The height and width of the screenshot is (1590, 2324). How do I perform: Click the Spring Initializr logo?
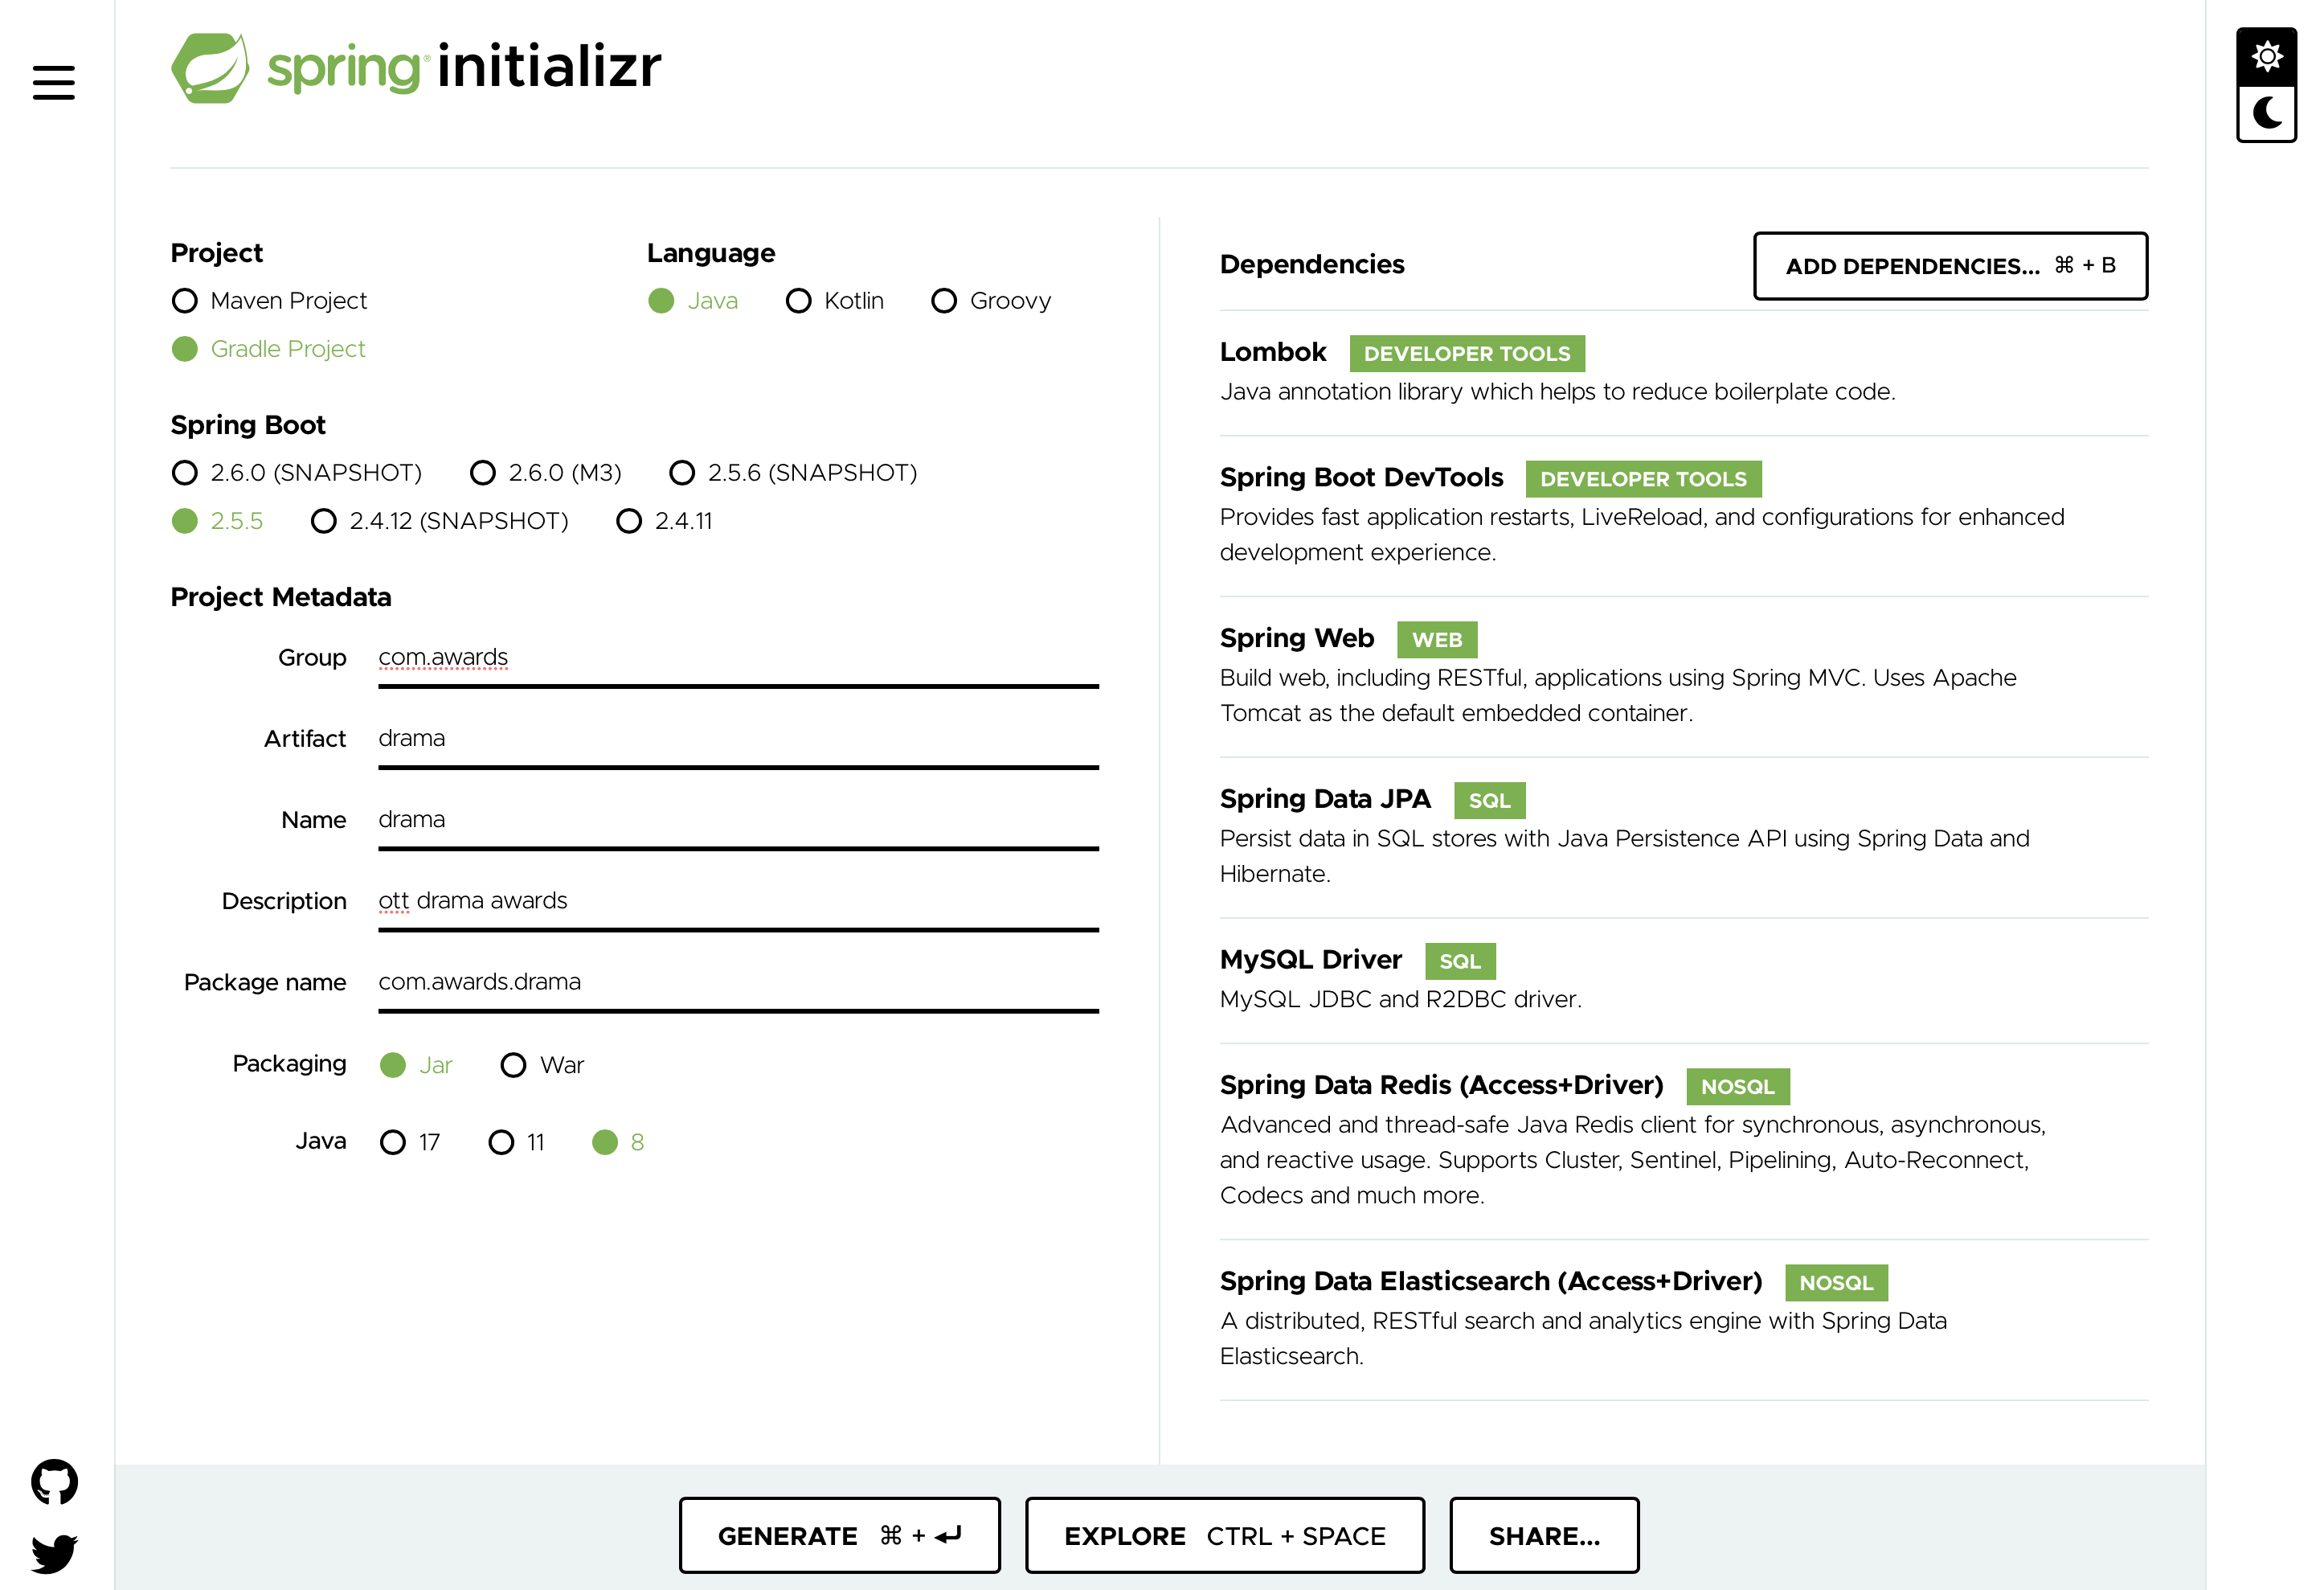tap(416, 68)
